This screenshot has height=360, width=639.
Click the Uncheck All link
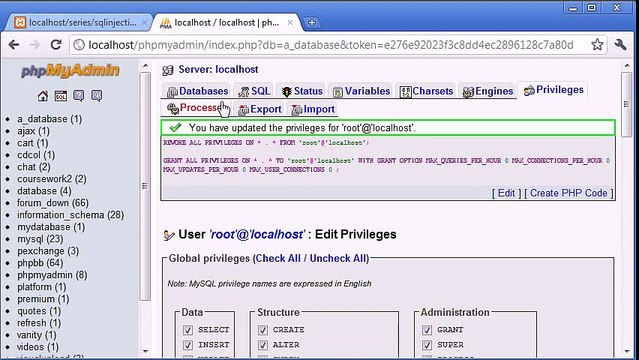coord(338,258)
